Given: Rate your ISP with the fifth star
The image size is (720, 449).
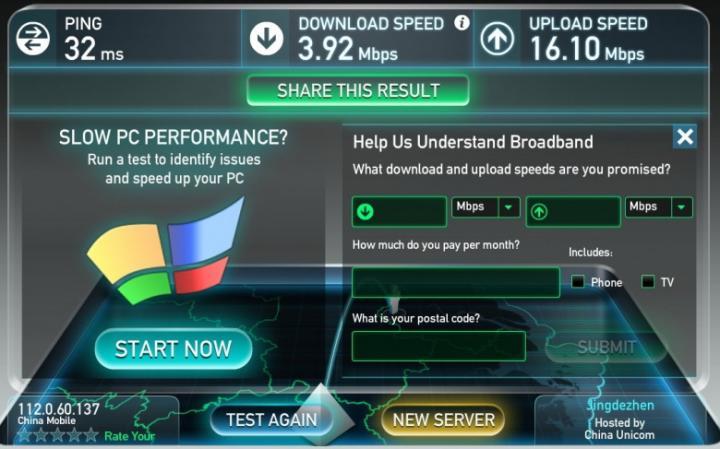Looking at the screenshot, I should 91,434.
